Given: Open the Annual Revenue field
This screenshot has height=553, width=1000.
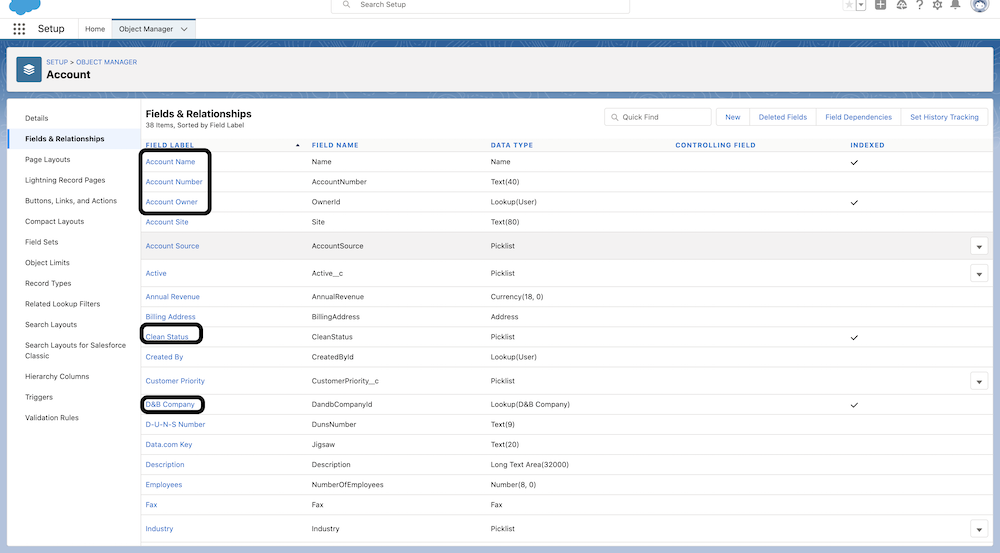Looking at the screenshot, I should point(172,297).
